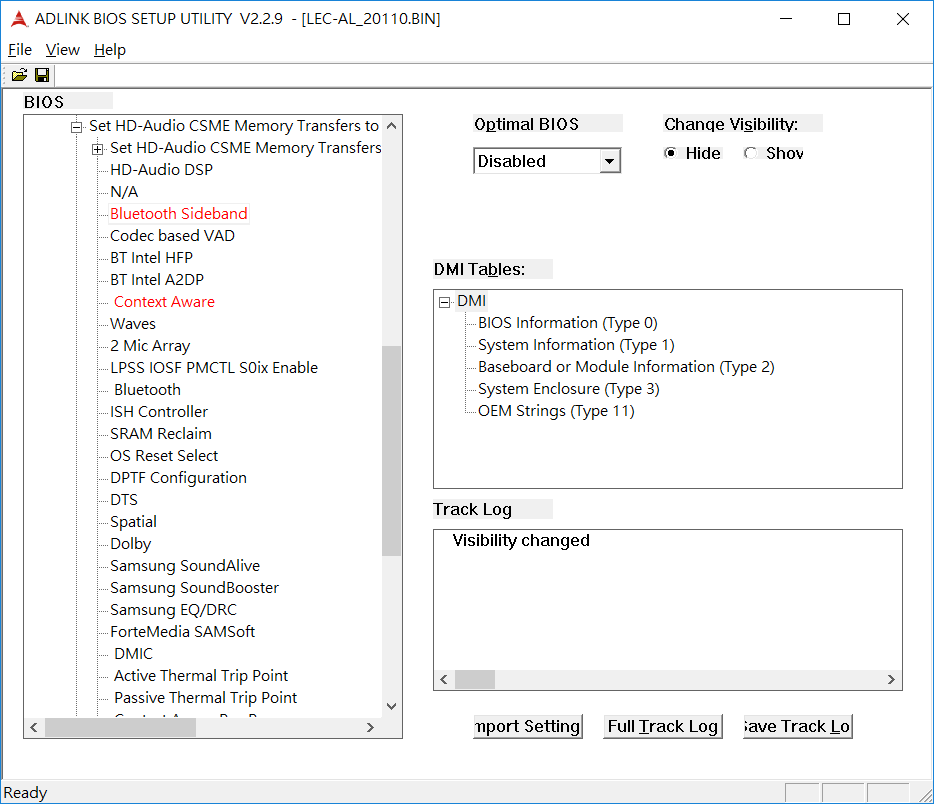Select the N/A tree item

(124, 192)
